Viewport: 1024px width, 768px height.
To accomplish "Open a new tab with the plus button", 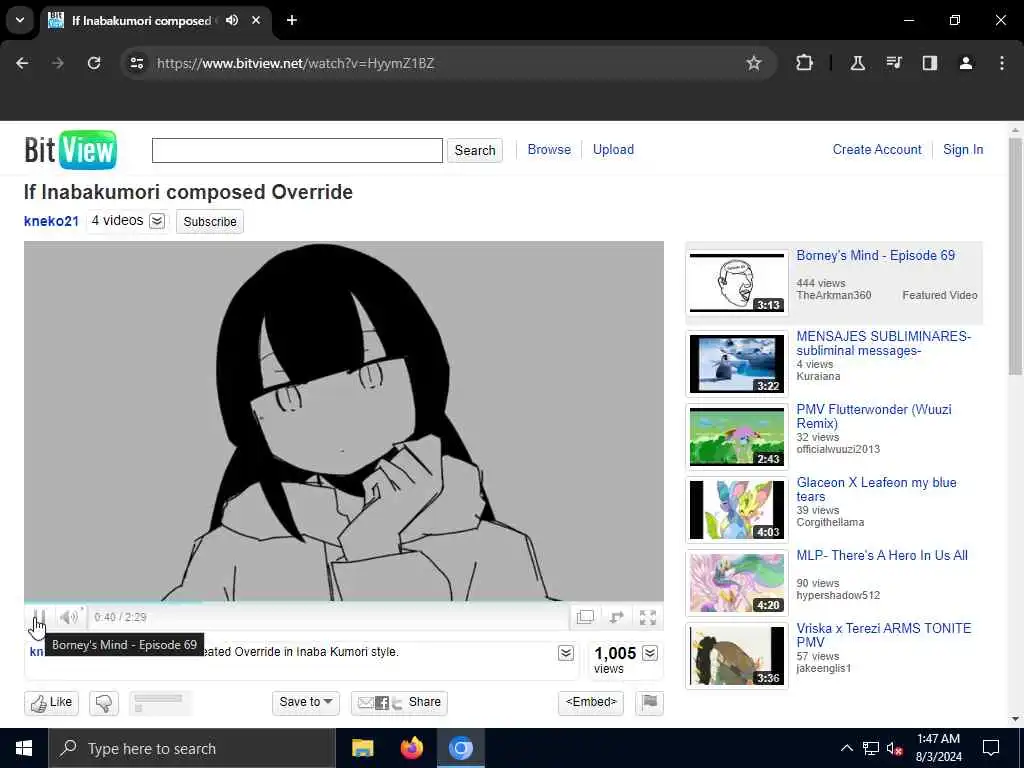I will (292, 20).
